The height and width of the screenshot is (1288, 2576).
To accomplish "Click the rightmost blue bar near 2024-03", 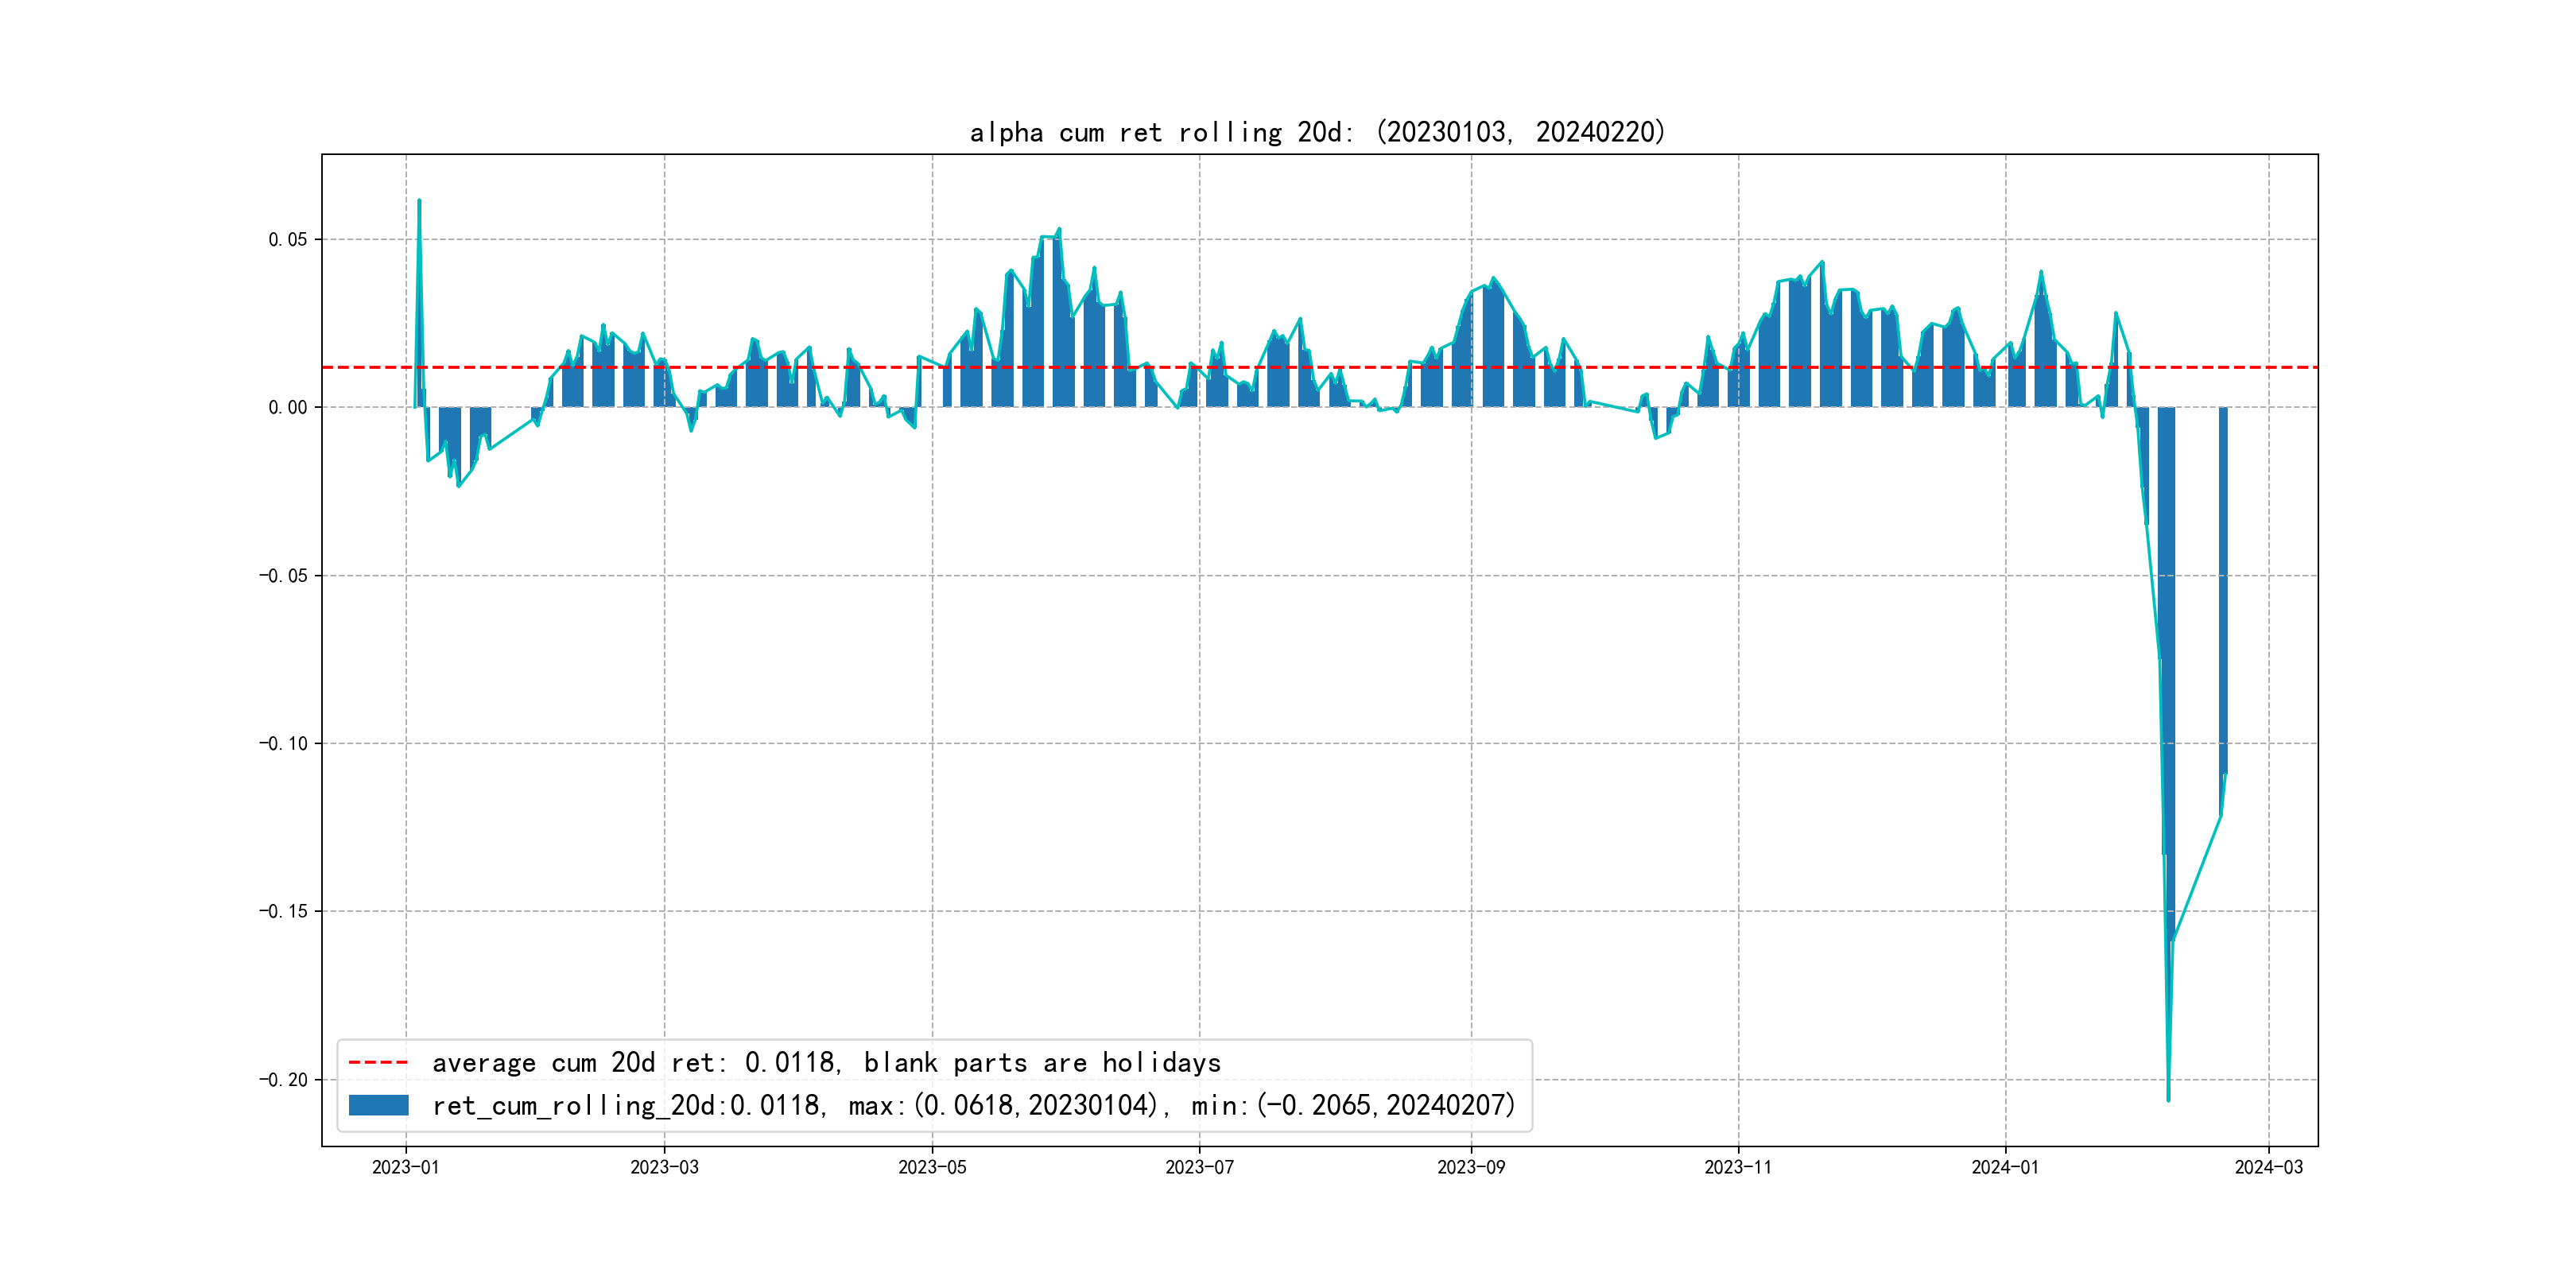I will (2223, 590).
